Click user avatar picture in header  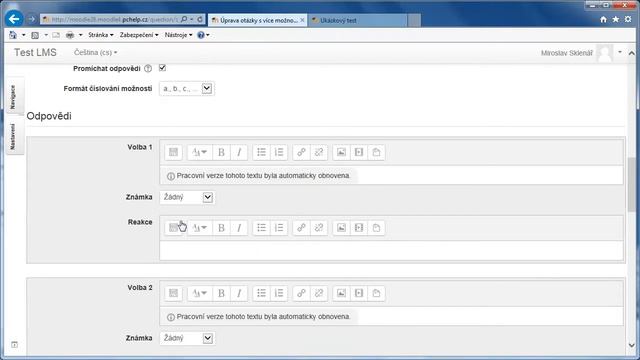pyautogui.click(x=604, y=53)
